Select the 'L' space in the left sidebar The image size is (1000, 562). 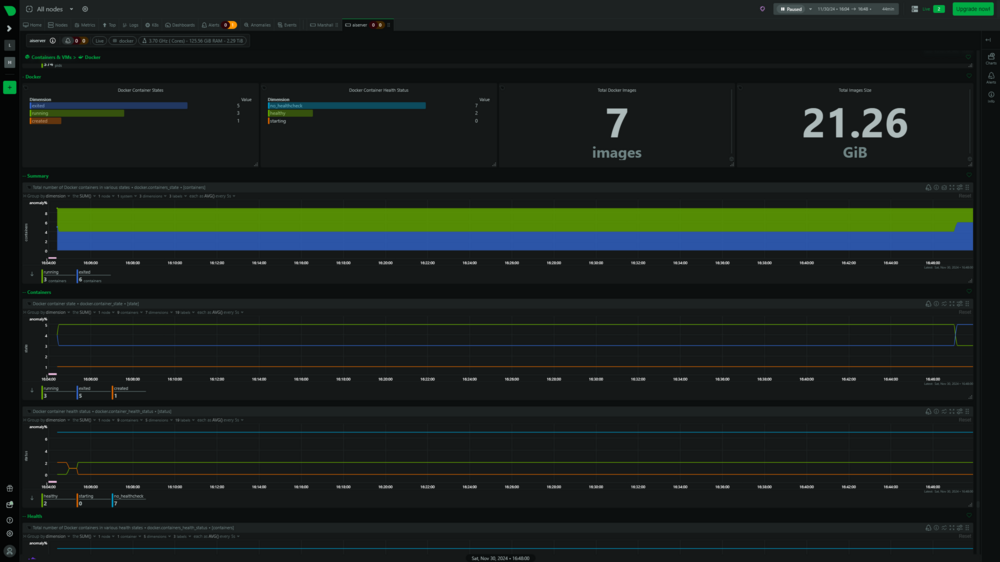(x=10, y=45)
